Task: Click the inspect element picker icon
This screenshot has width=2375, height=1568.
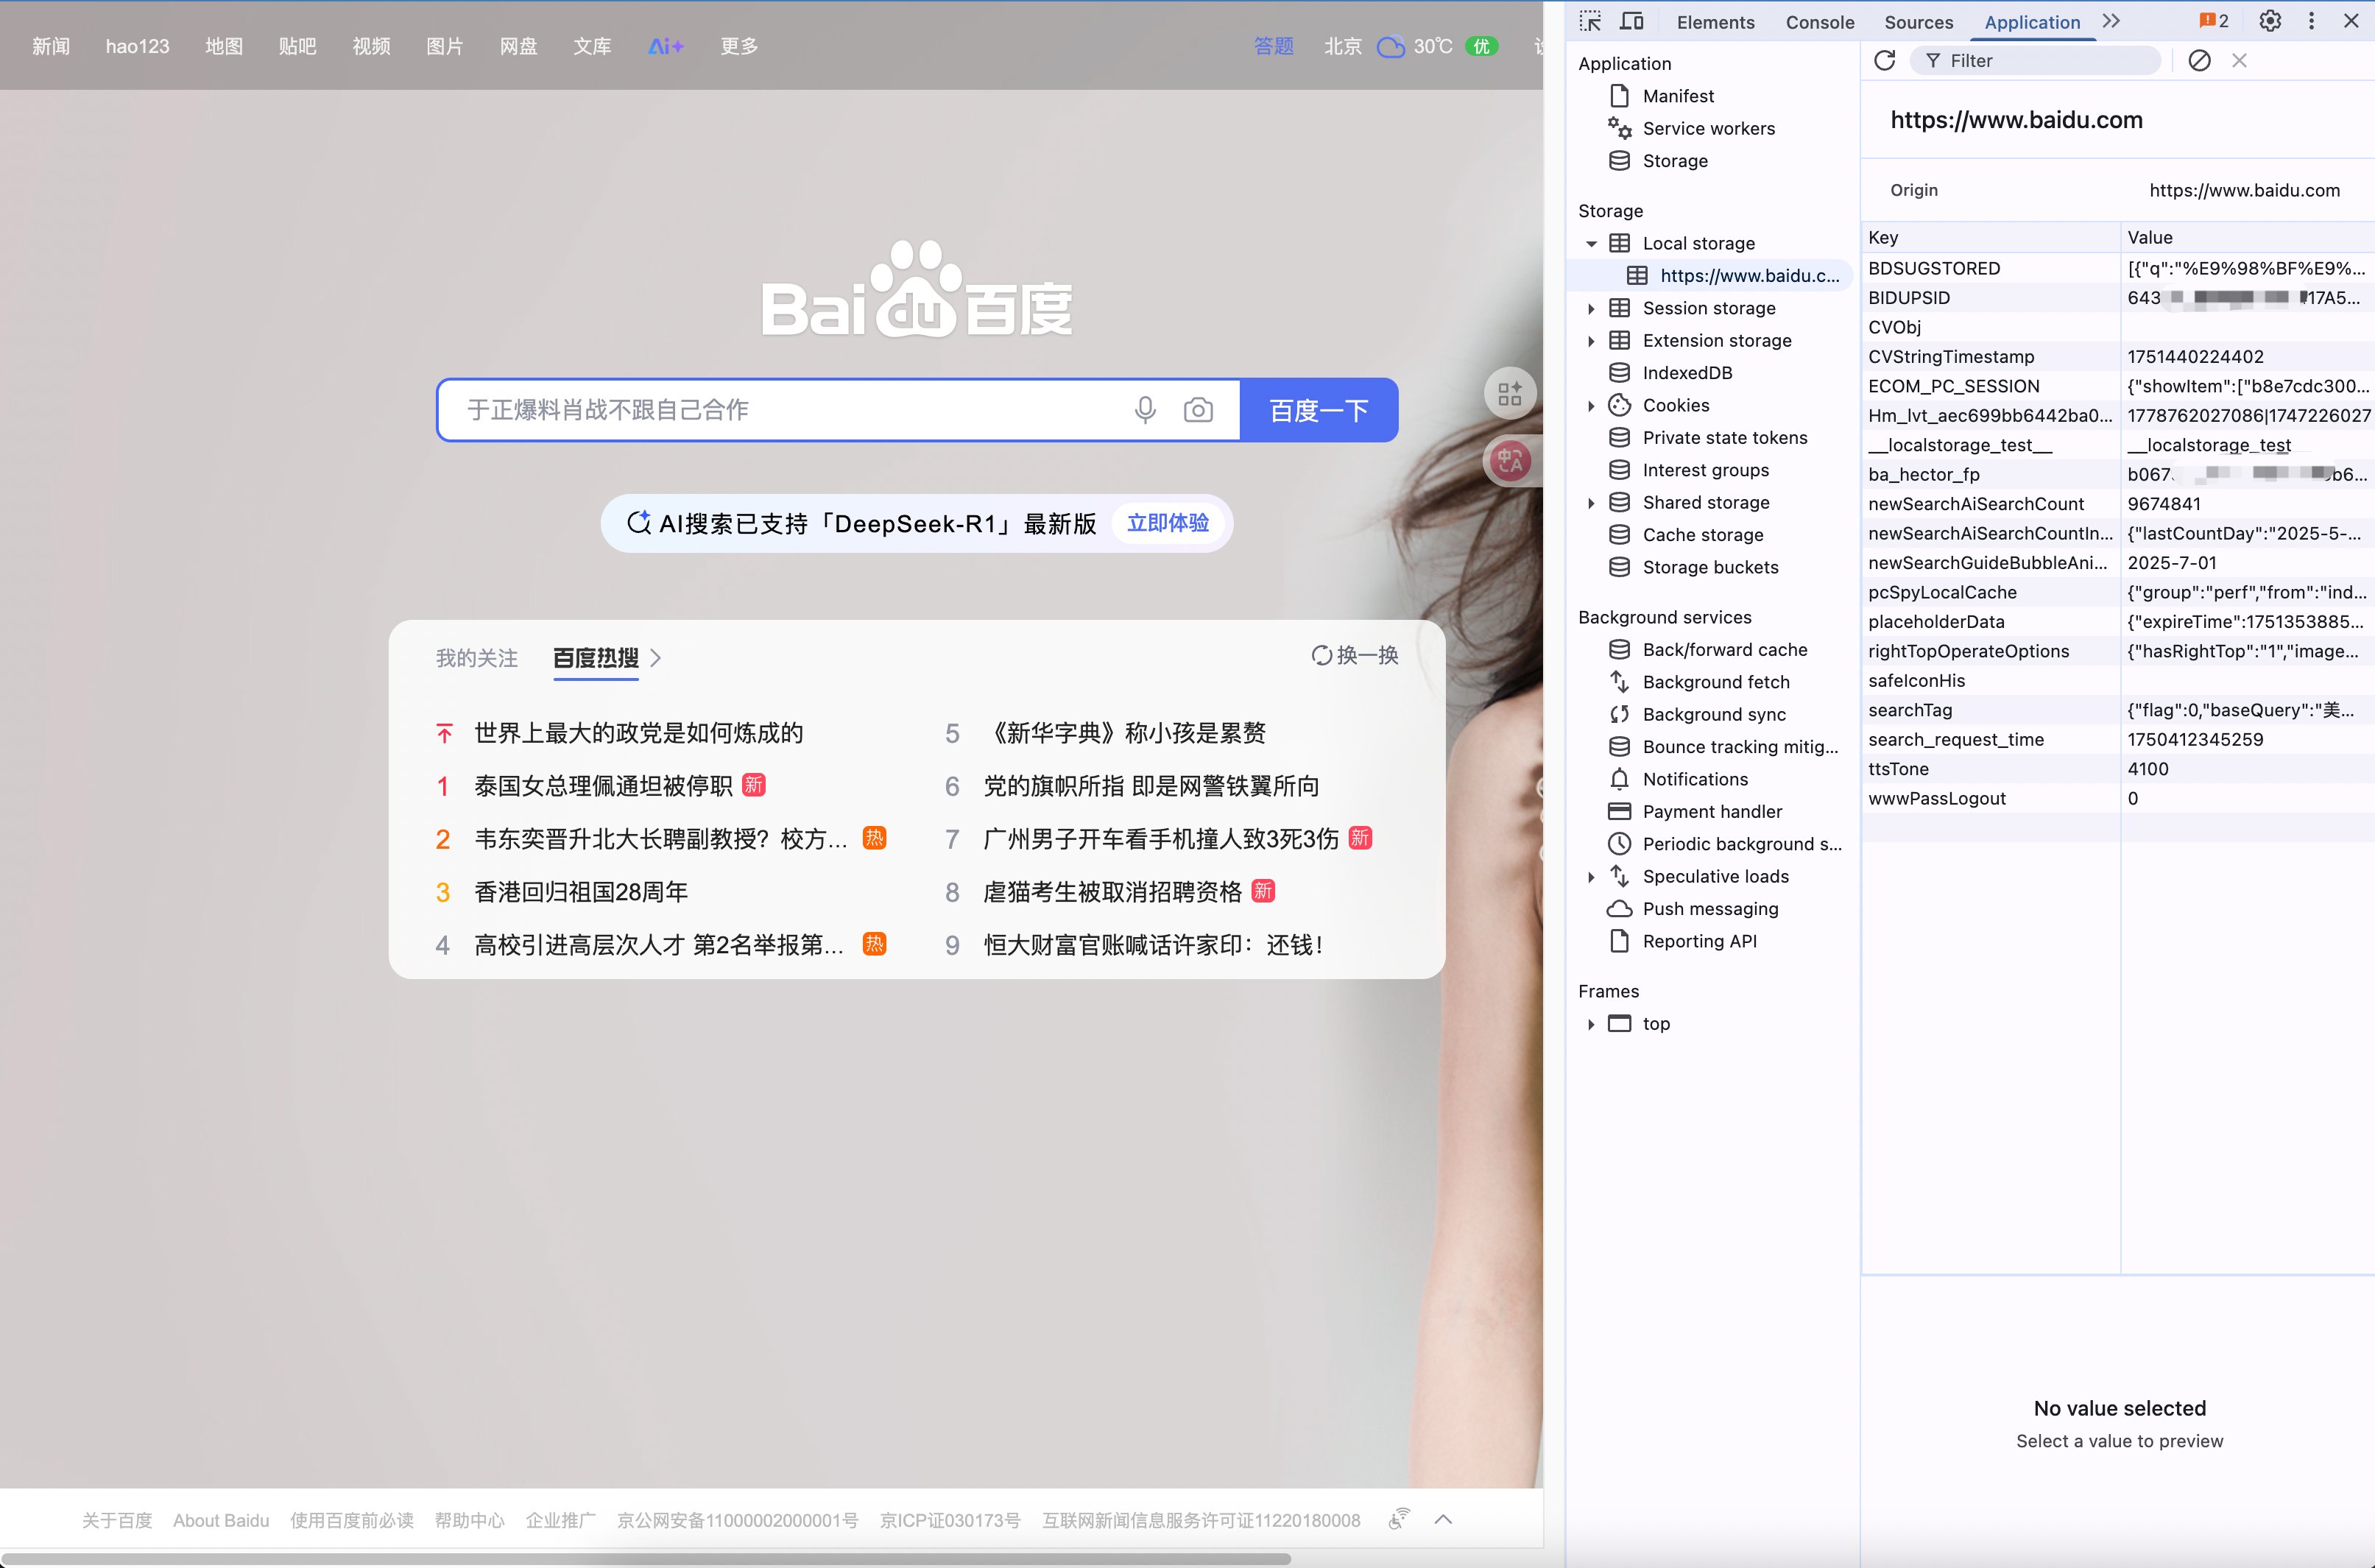Action: tap(1589, 21)
